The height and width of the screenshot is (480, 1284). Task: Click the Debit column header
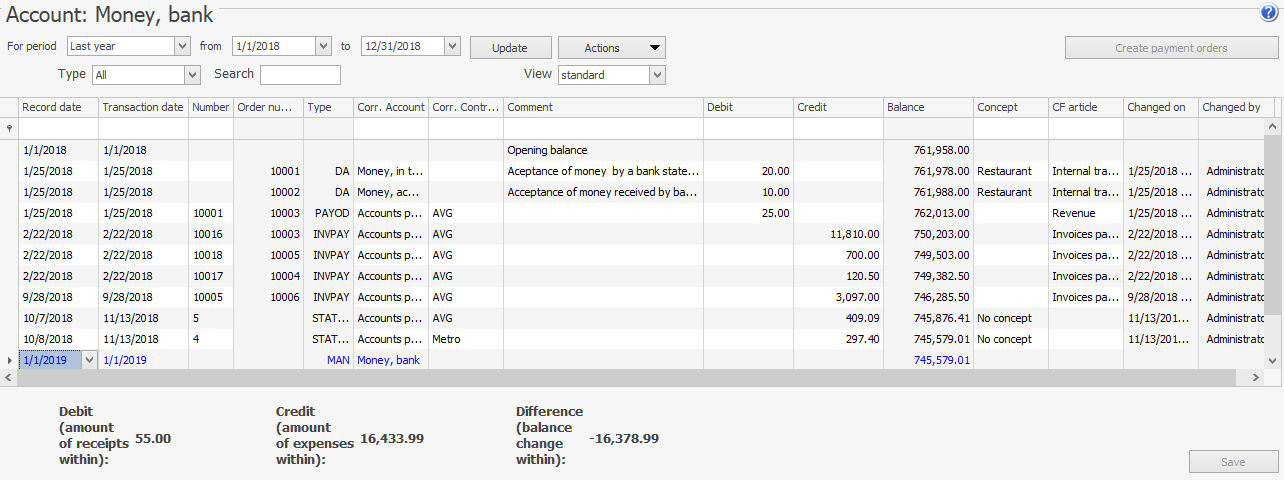(748, 107)
